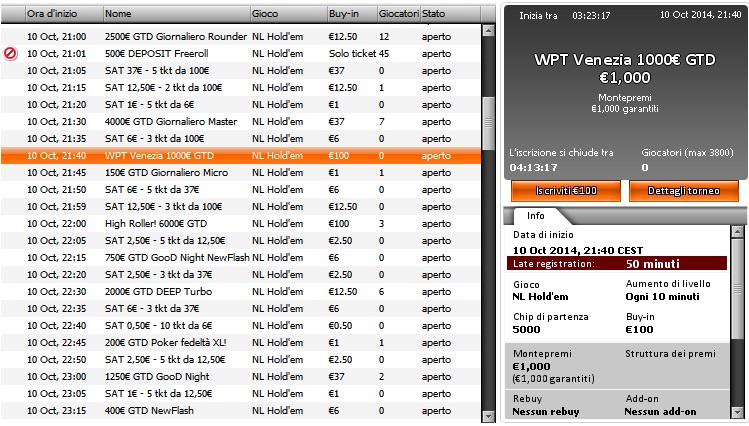Click the Late registration 50 minuti bar

(617, 264)
